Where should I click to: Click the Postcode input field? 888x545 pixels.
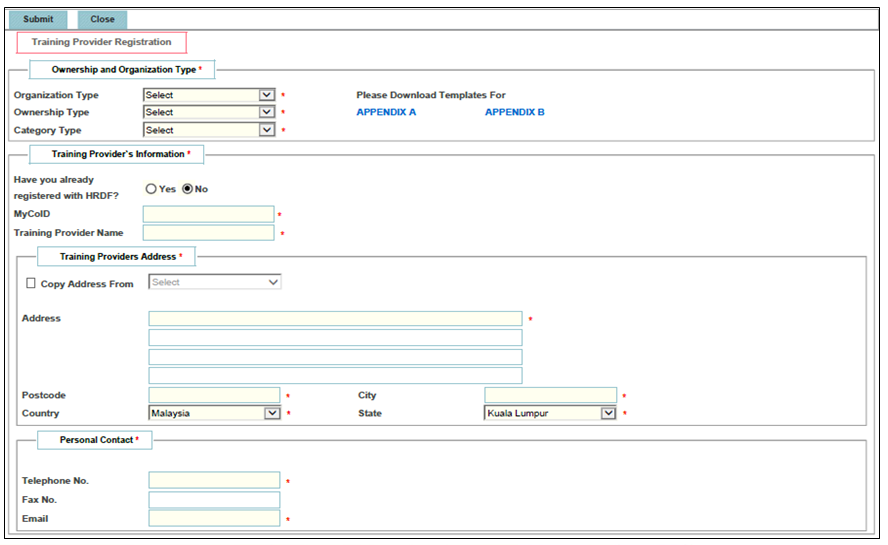[x=214, y=395]
